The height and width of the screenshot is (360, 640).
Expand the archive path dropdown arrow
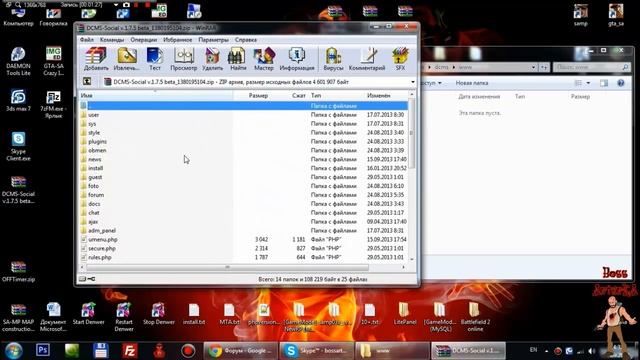click(413, 82)
